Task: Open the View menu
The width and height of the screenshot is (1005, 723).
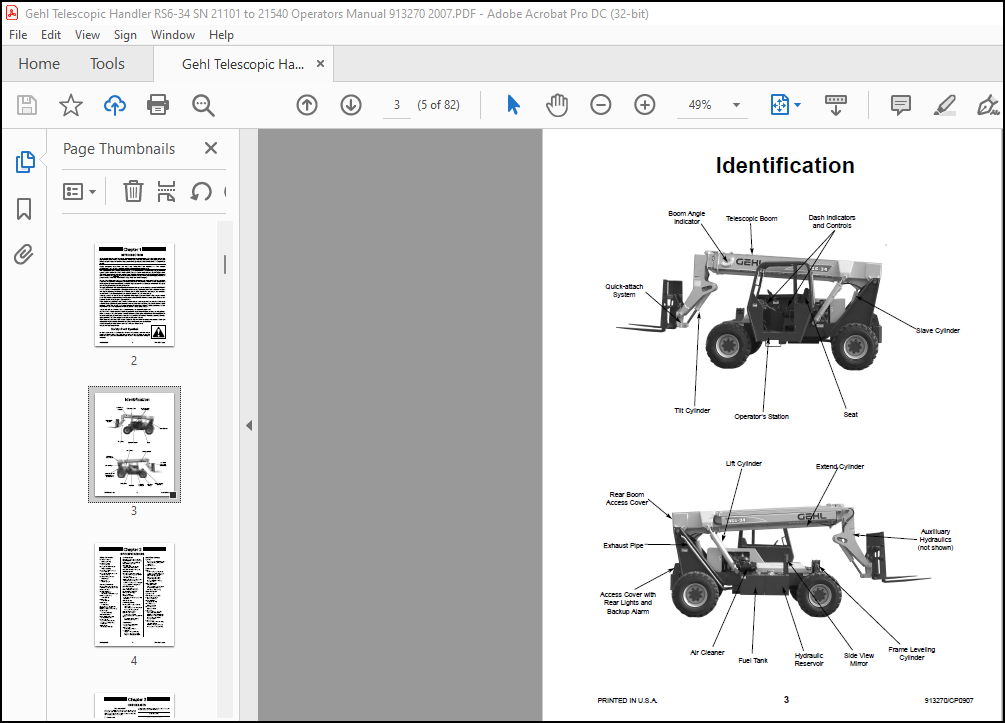Action: (87, 35)
